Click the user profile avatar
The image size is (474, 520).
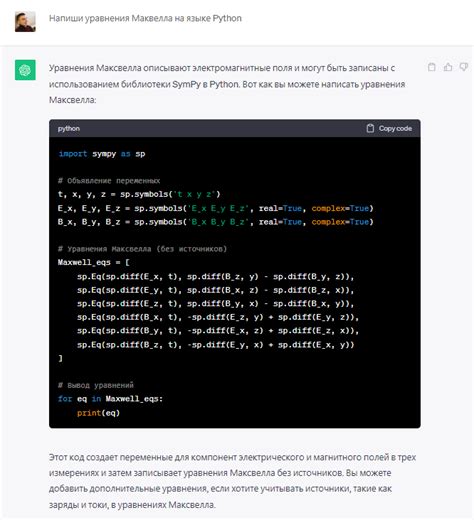(x=25, y=21)
